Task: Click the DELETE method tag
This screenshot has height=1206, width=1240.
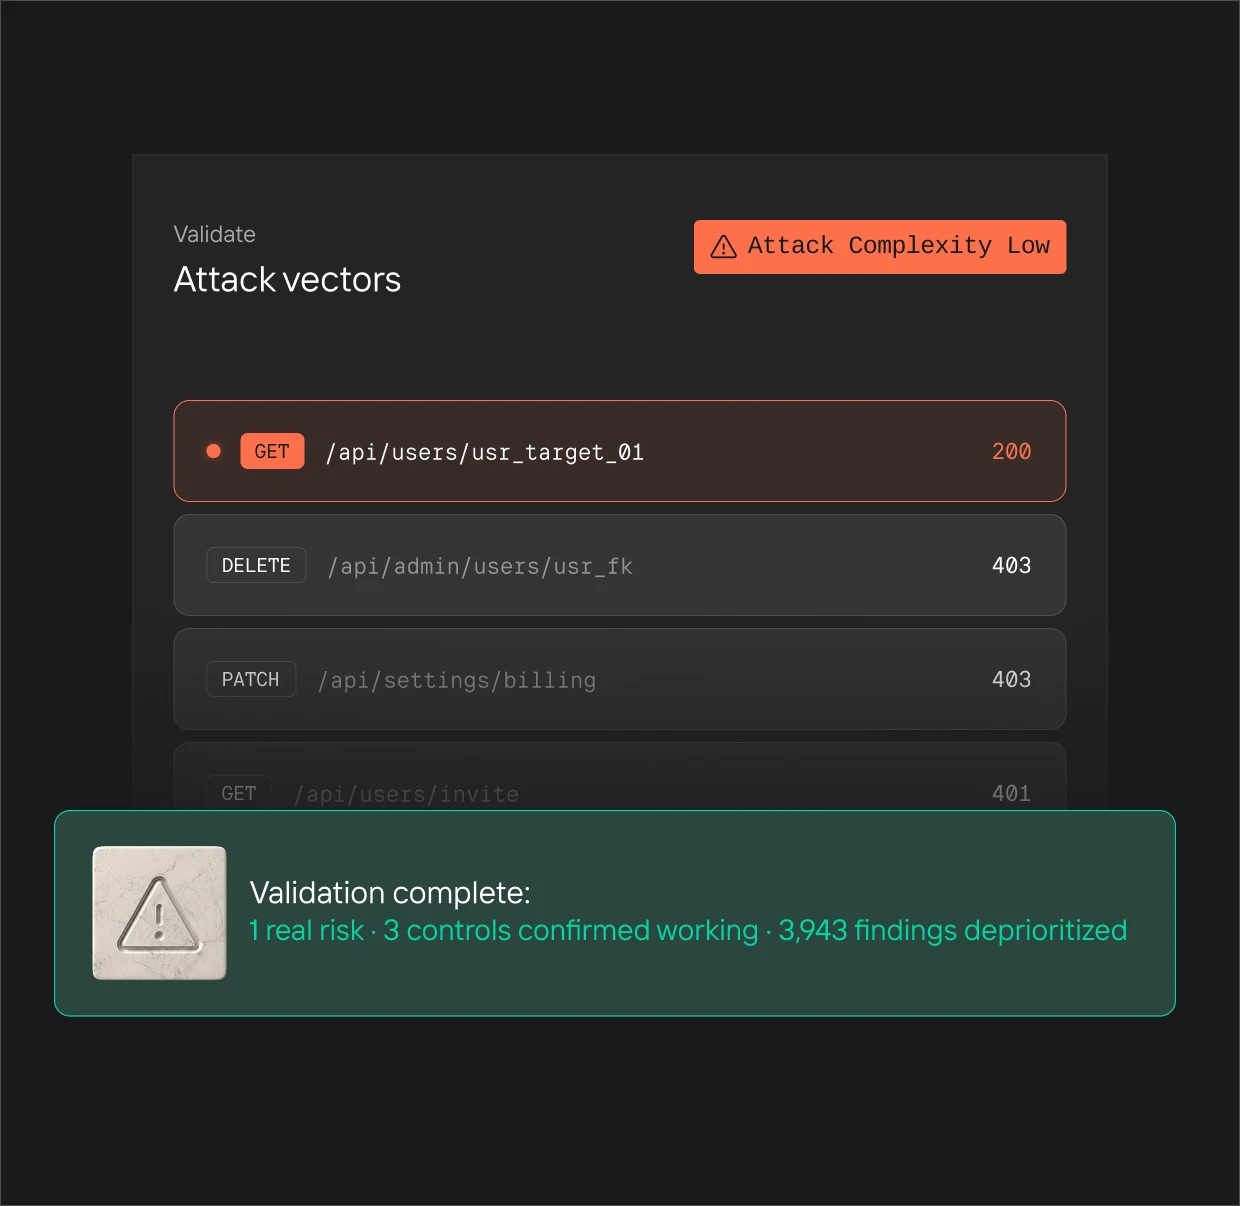Action: pyautogui.click(x=256, y=565)
